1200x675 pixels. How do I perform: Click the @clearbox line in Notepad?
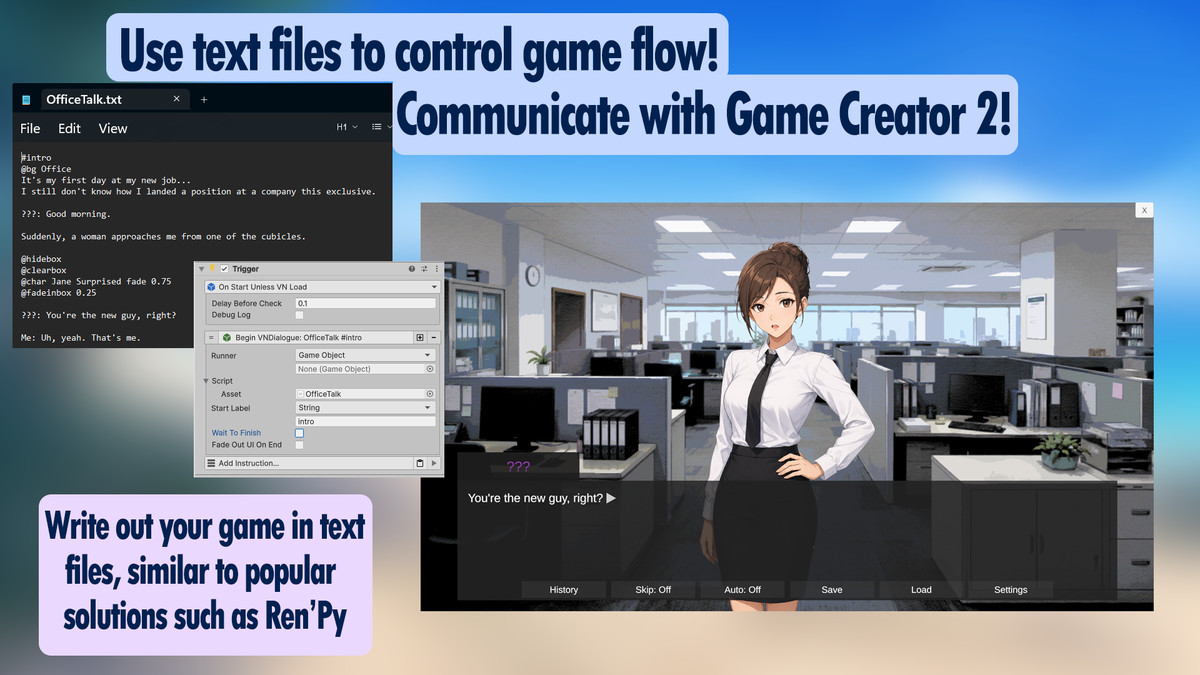click(46, 269)
